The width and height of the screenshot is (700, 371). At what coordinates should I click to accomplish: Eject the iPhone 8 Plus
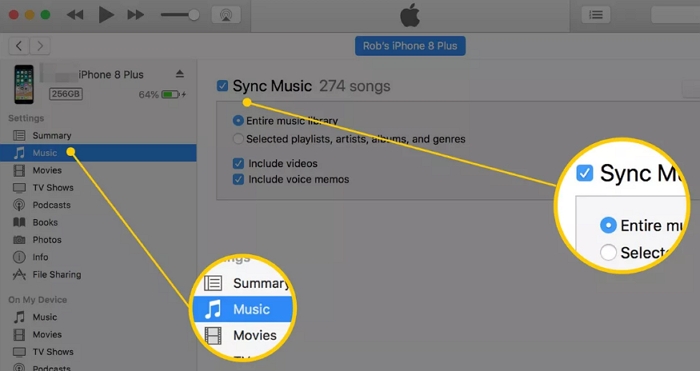pyautogui.click(x=180, y=74)
